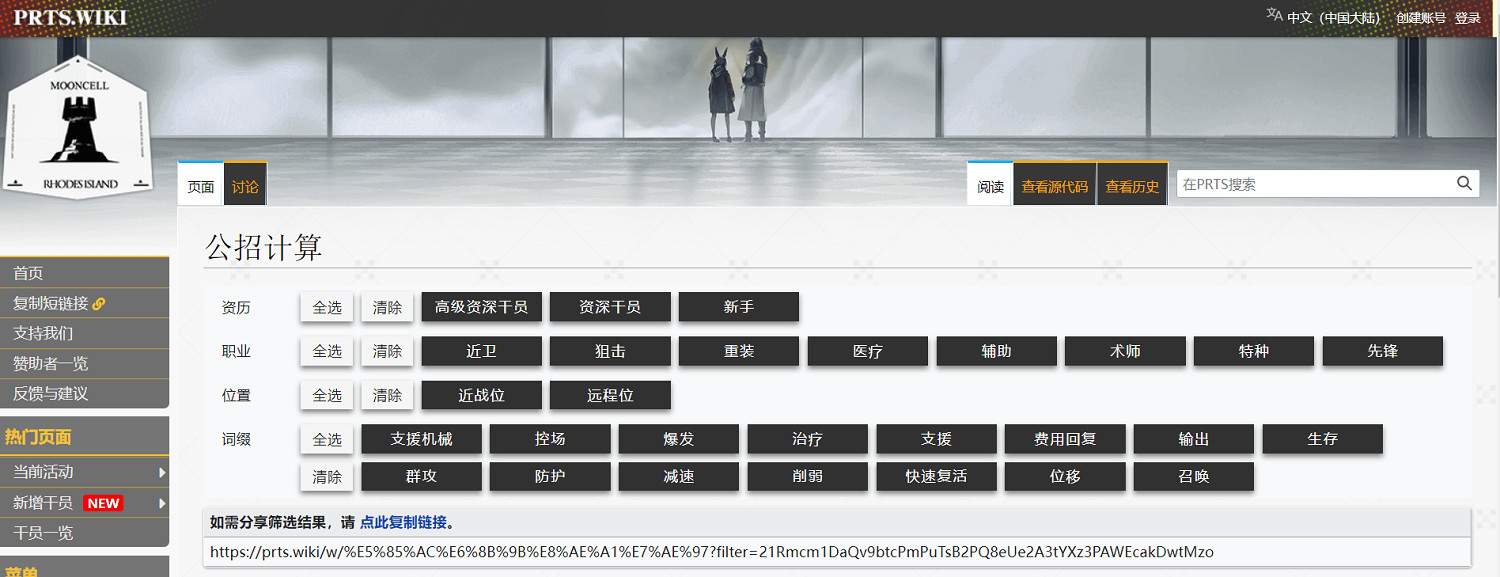
Task: Click the PRTS.WIKI site title
Action: pyautogui.click(x=70, y=17)
